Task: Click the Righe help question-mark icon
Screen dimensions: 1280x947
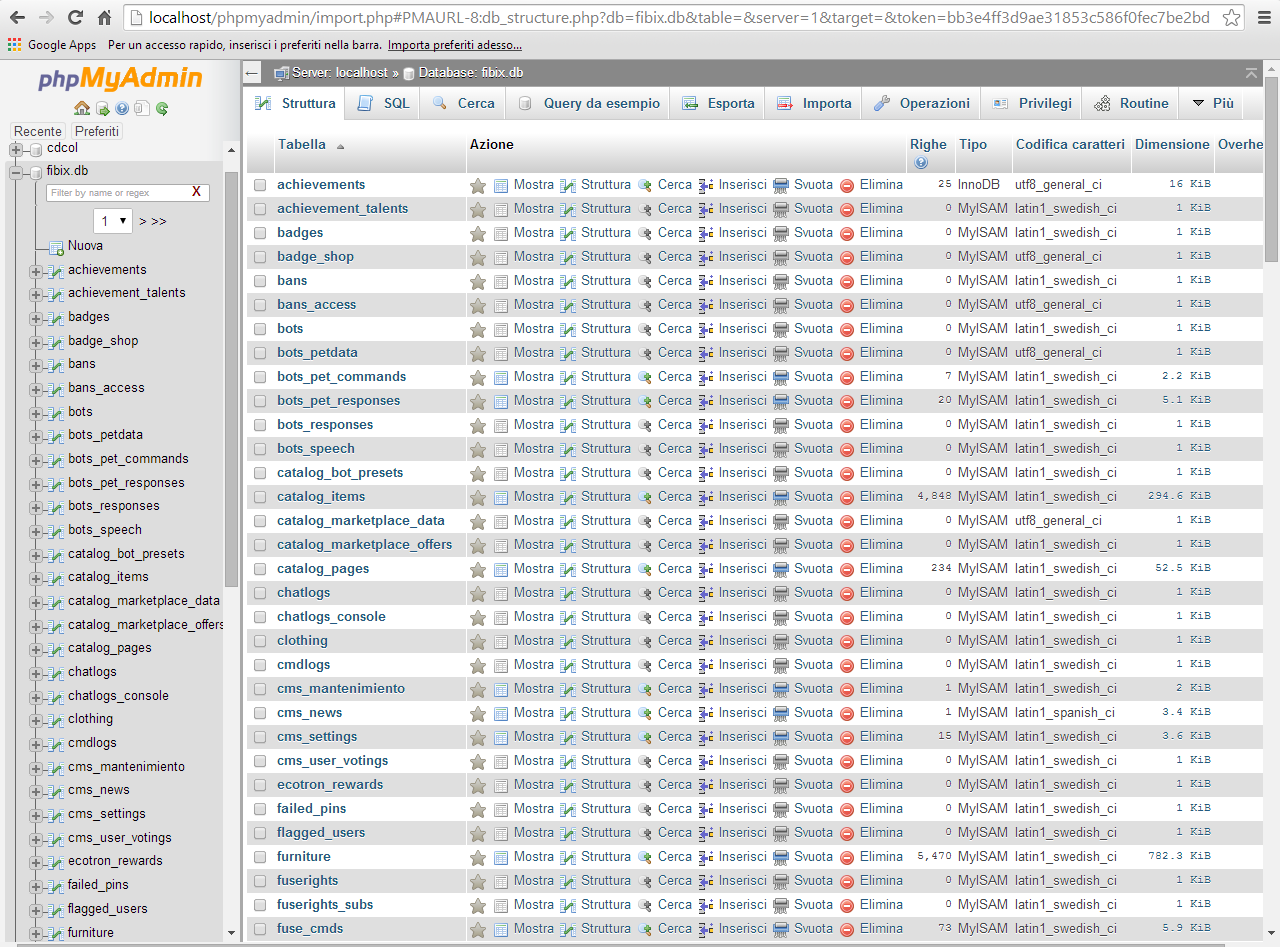Action: click(920, 162)
